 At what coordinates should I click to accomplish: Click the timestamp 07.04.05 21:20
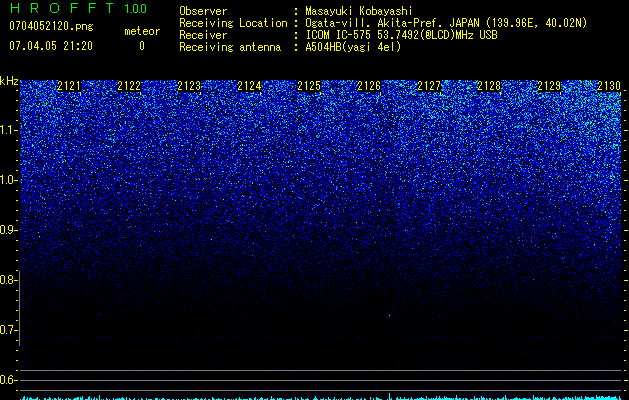click(51, 46)
